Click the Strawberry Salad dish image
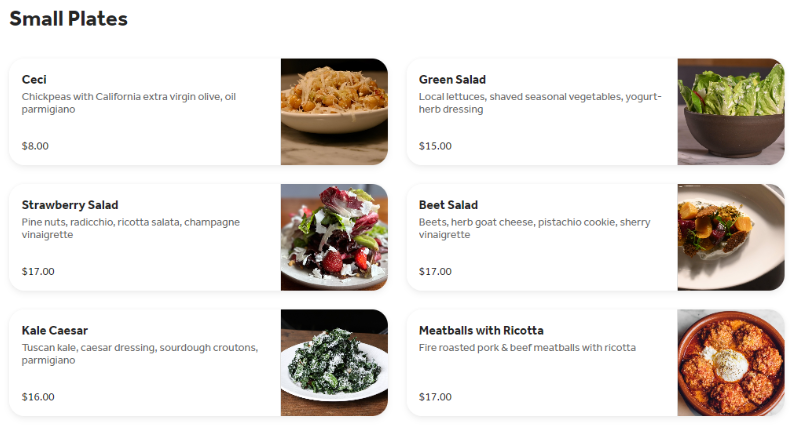Viewport: 800px width, 426px height. pos(334,237)
